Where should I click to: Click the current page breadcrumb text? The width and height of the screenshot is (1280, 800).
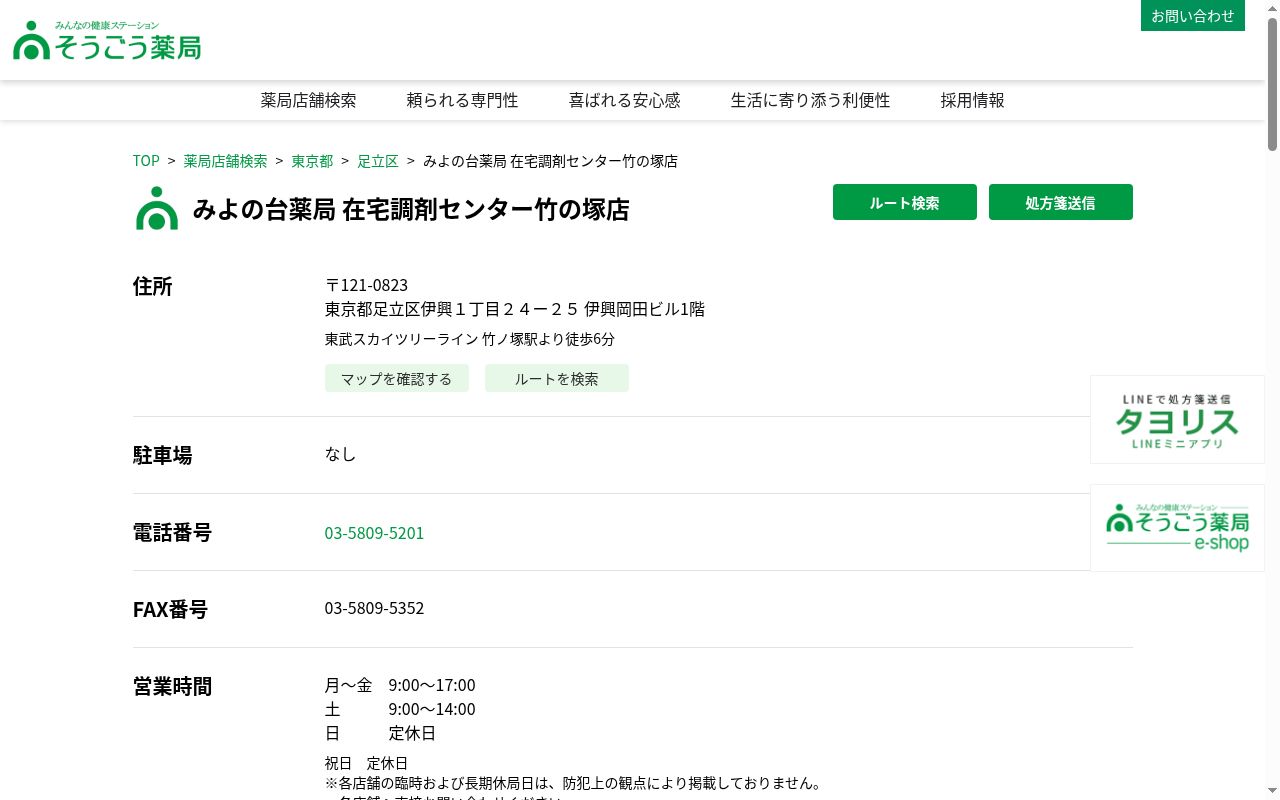click(x=551, y=161)
